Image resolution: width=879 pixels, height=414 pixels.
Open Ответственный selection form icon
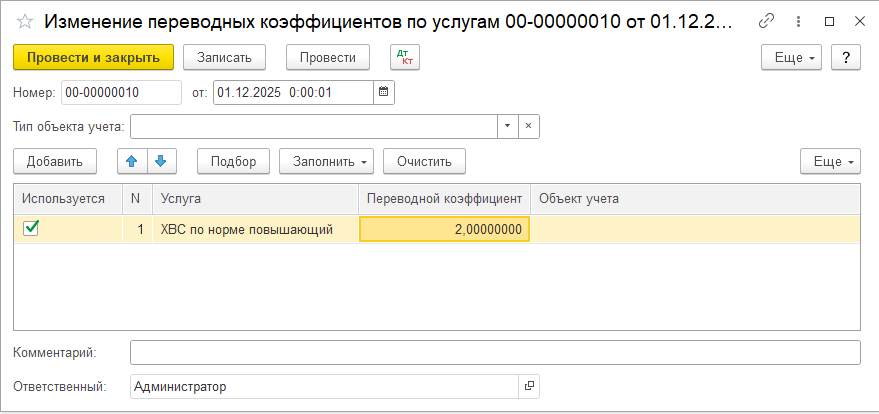530,387
